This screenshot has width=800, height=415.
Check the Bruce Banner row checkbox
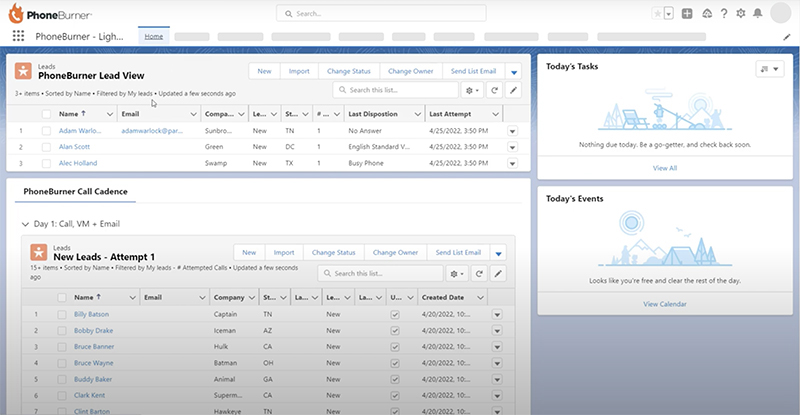pyautogui.click(x=62, y=347)
